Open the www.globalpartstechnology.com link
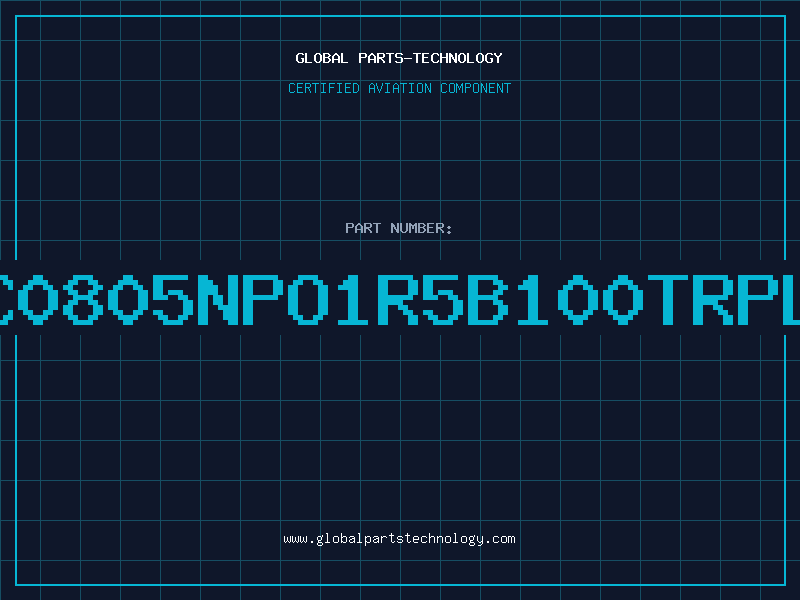 [x=399, y=539]
